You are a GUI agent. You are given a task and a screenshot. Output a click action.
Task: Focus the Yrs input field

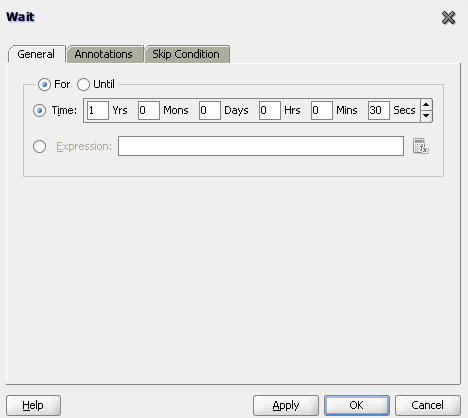coord(98,110)
